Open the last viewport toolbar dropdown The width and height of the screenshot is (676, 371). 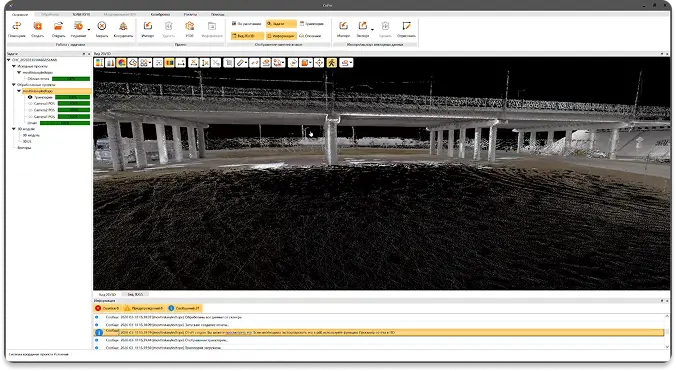coord(351,63)
